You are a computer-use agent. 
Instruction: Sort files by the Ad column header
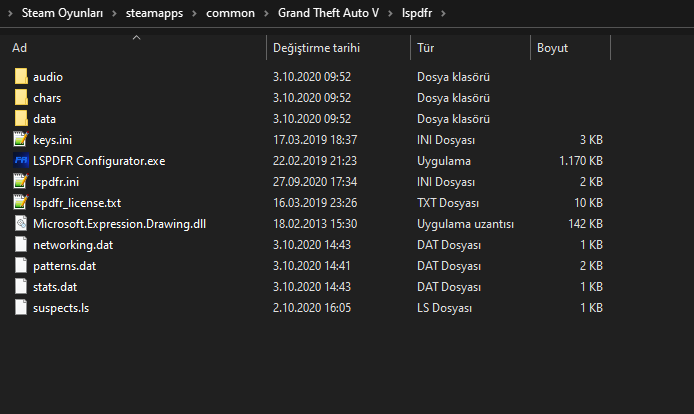[x=20, y=48]
